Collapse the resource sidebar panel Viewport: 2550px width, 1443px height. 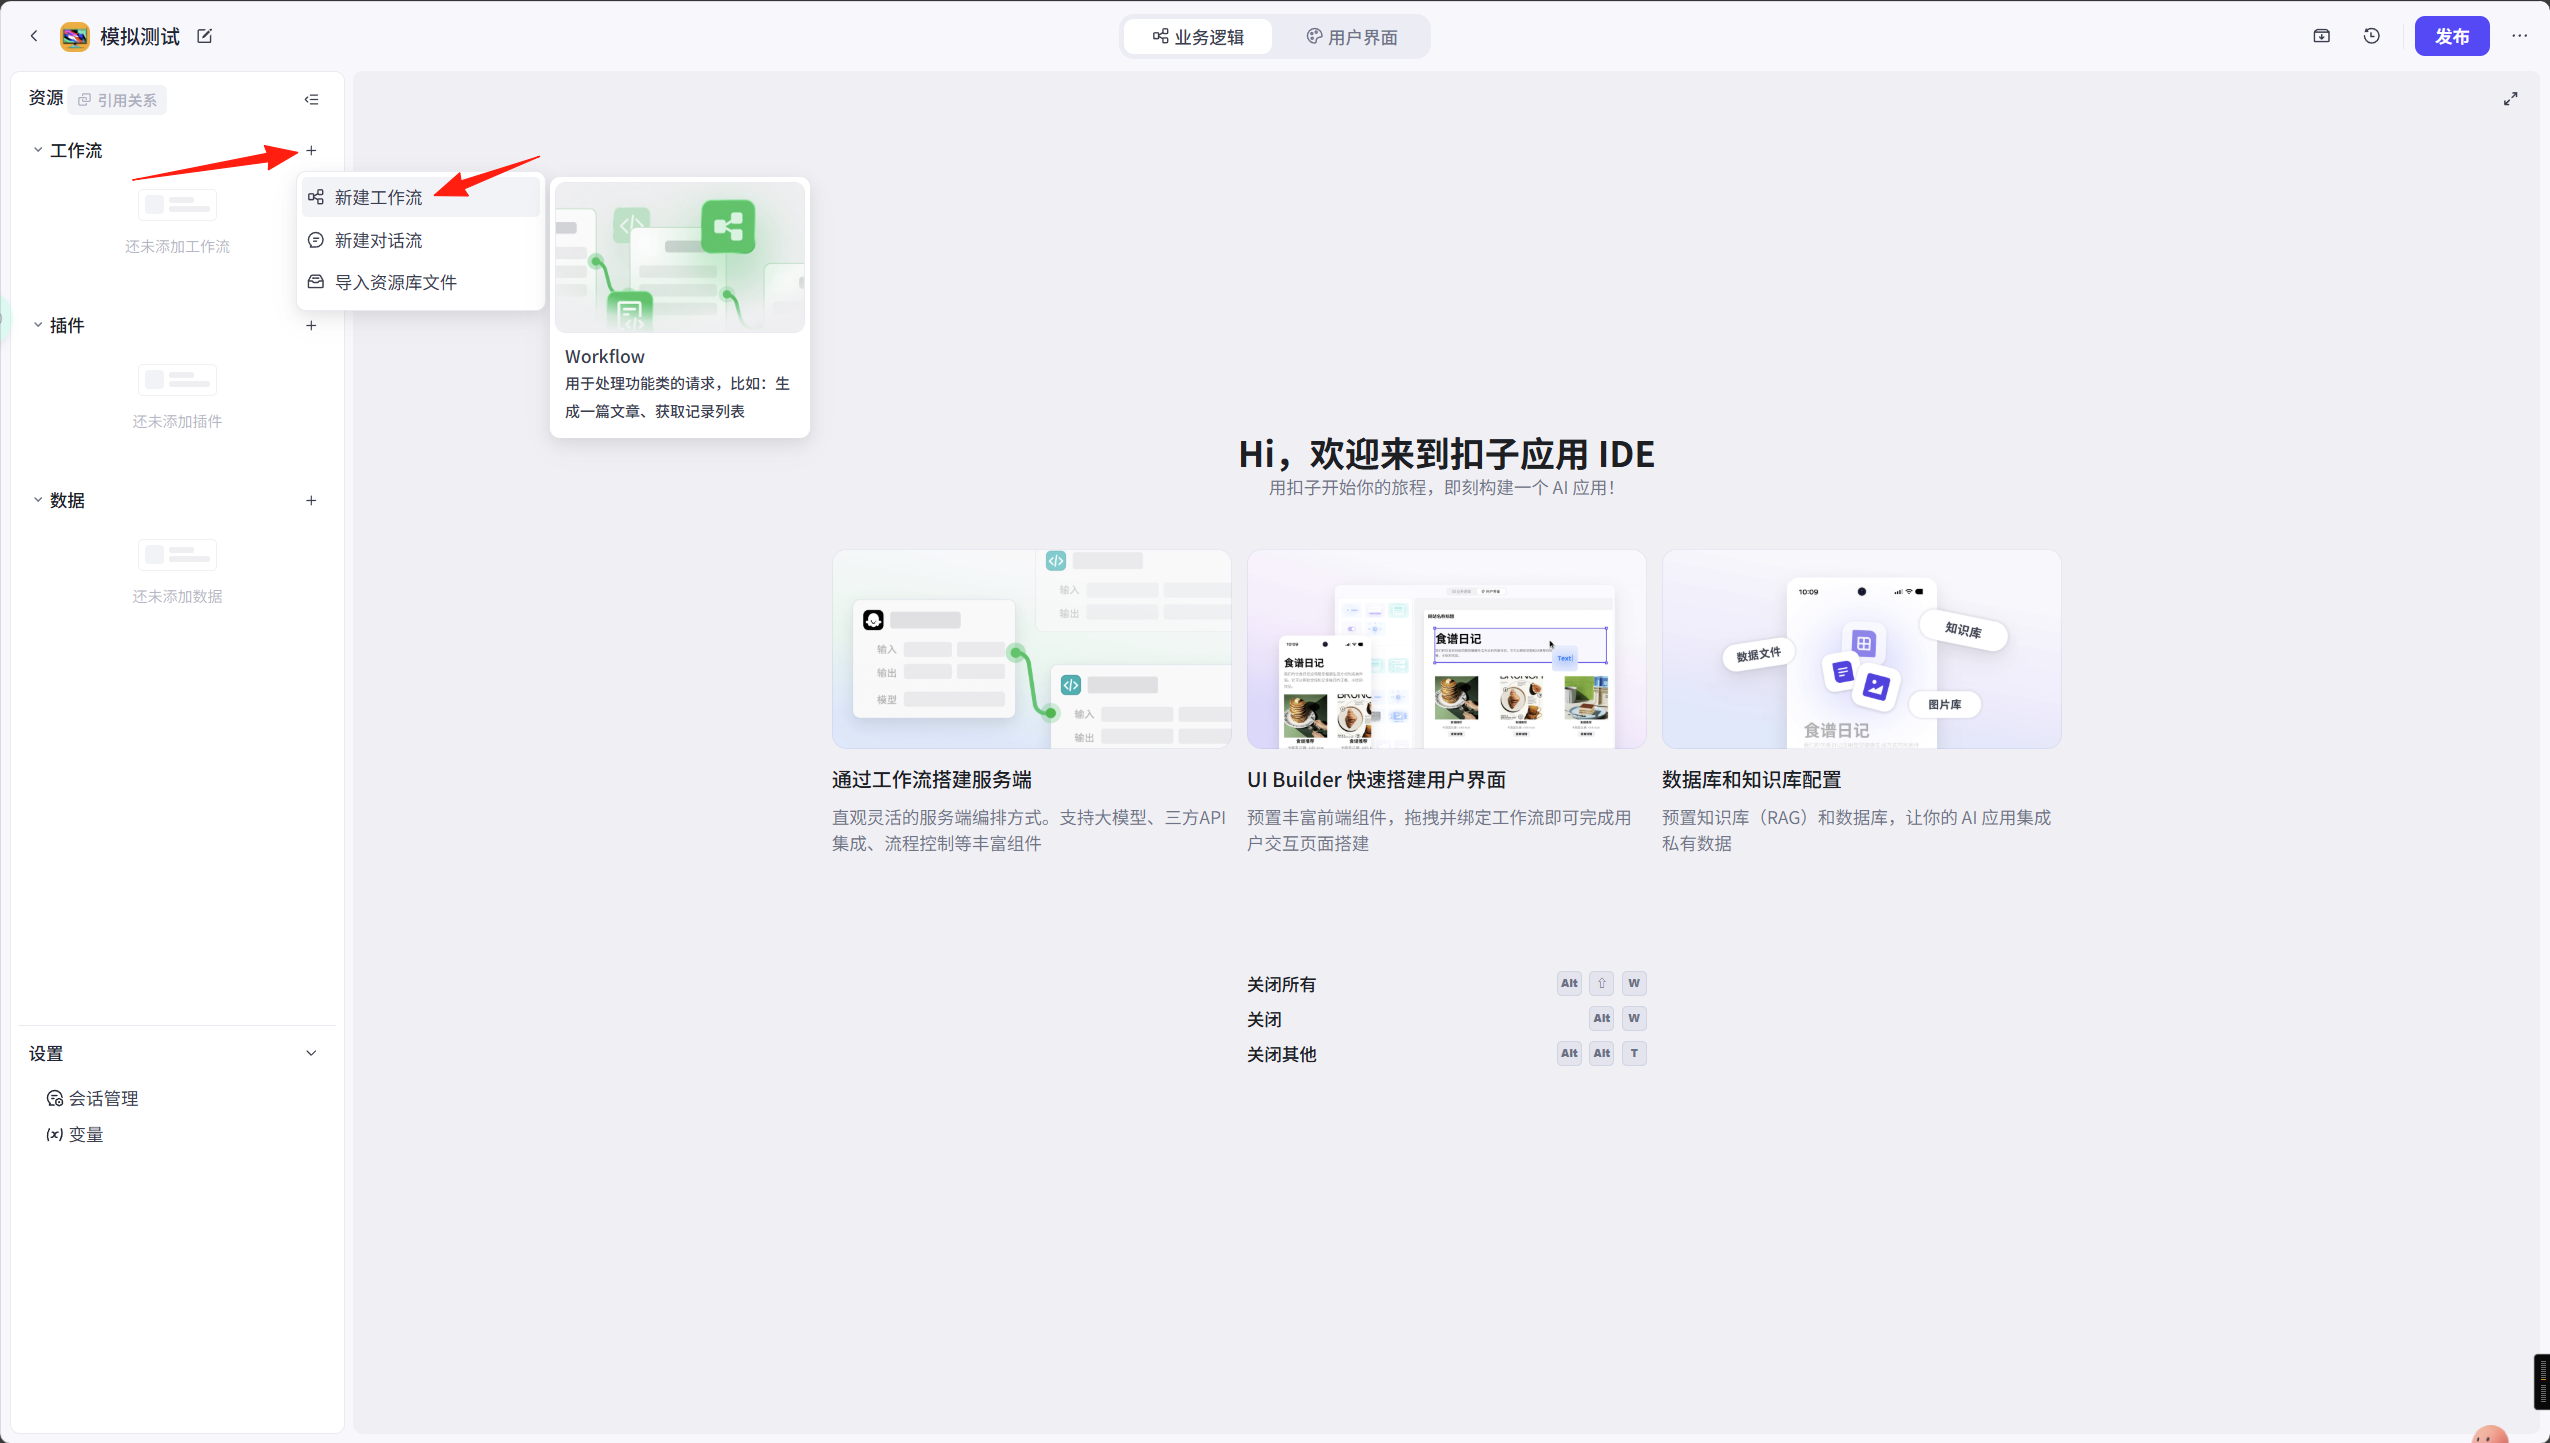point(312,99)
